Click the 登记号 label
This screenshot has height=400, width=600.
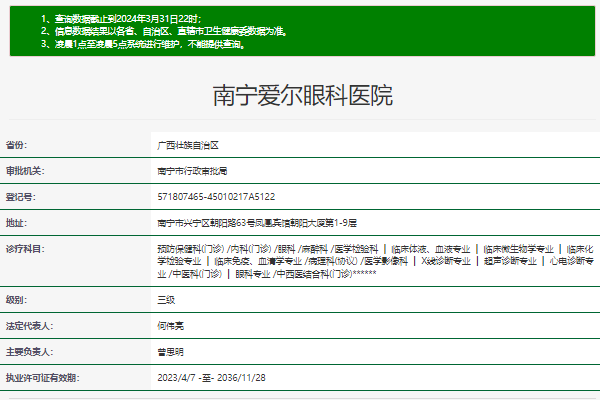[x=21, y=197]
